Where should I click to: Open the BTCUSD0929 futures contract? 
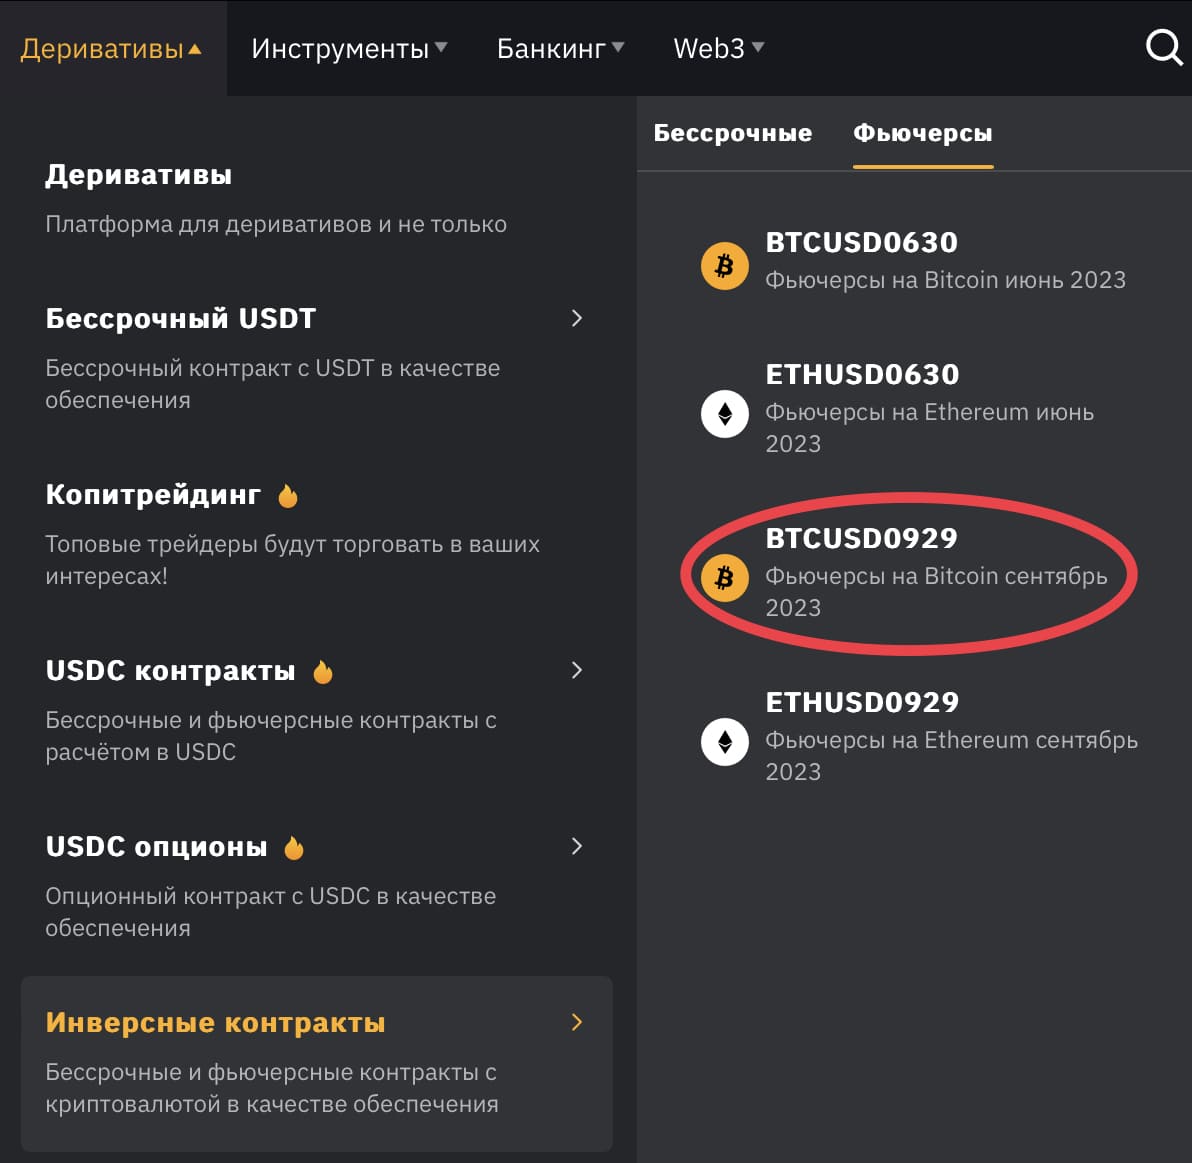click(861, 538)
